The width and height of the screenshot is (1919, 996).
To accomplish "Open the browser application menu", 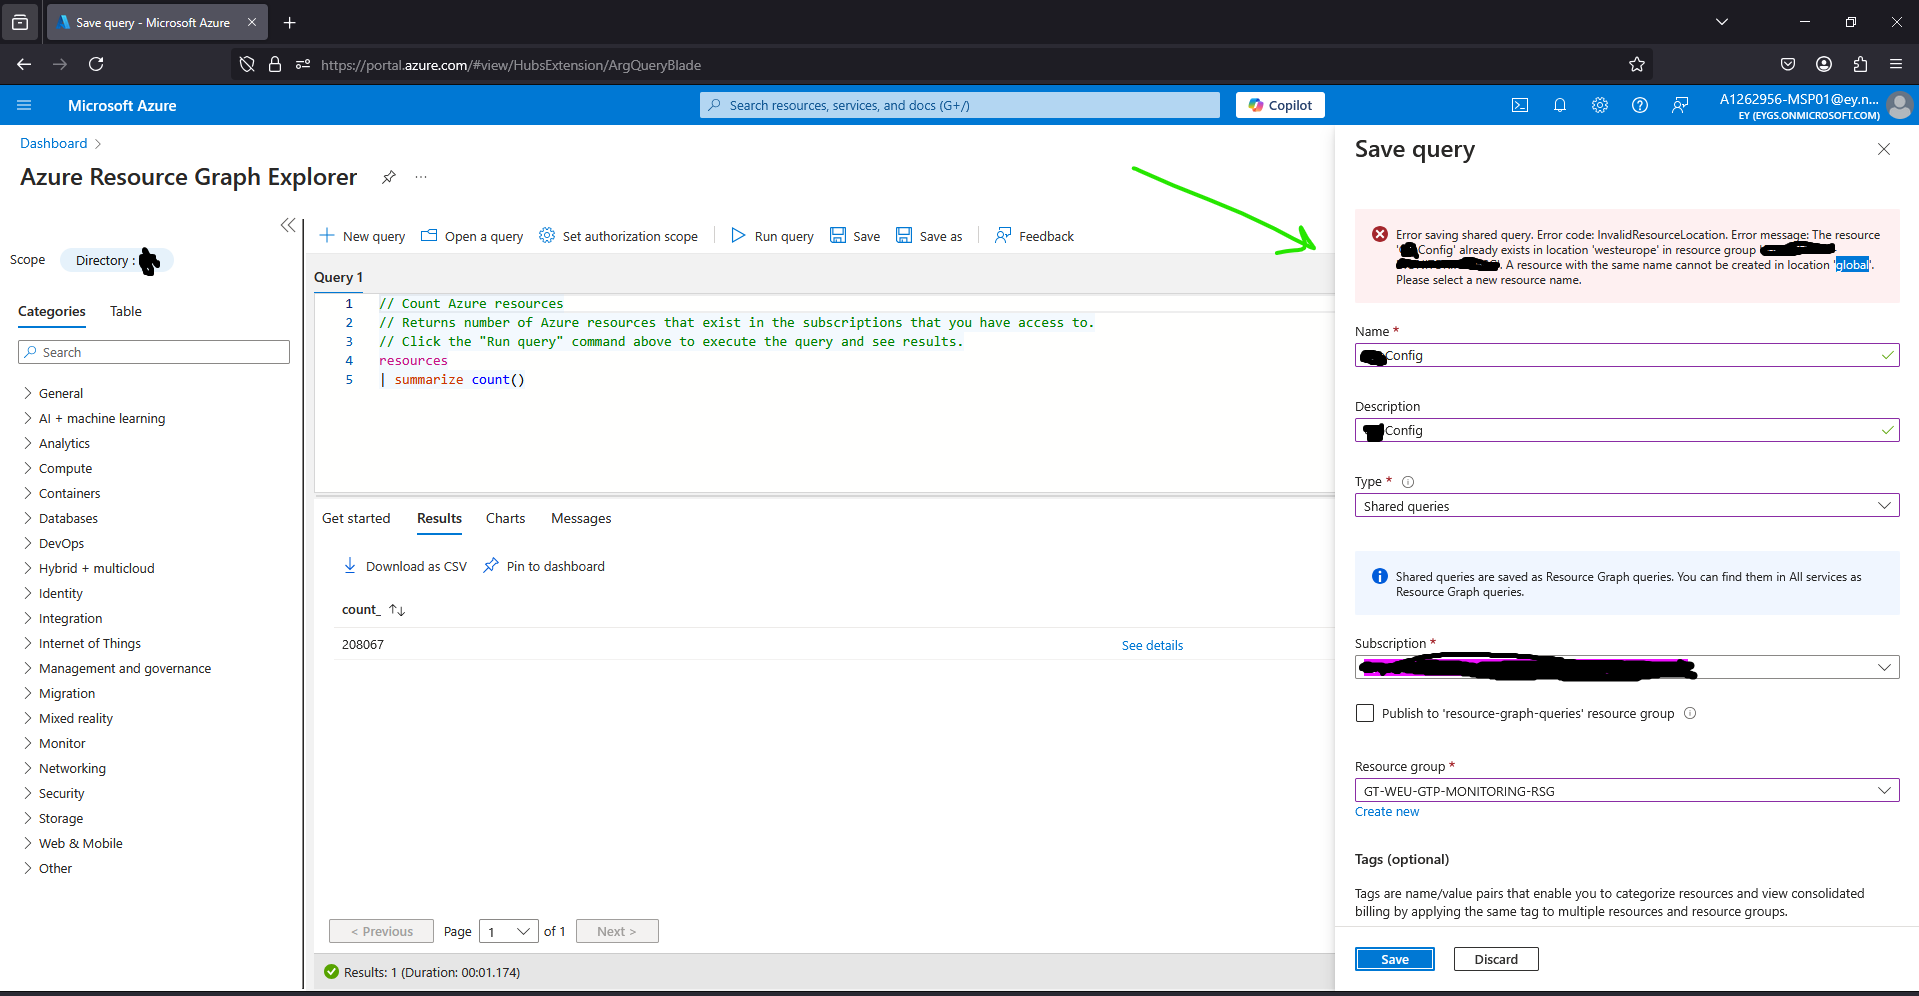I will 1896,64.
